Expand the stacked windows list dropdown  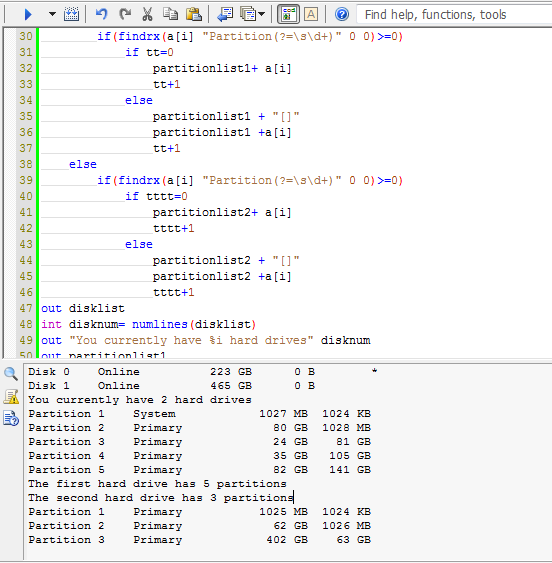pos(252,14)
